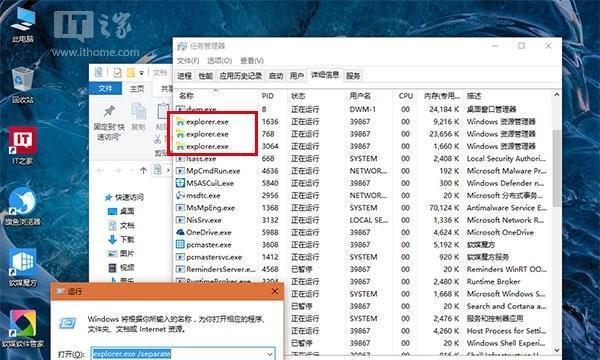600x360 pixels.
Task: Select the MsMpEng.exe process icon
Action: coord(180,208)
